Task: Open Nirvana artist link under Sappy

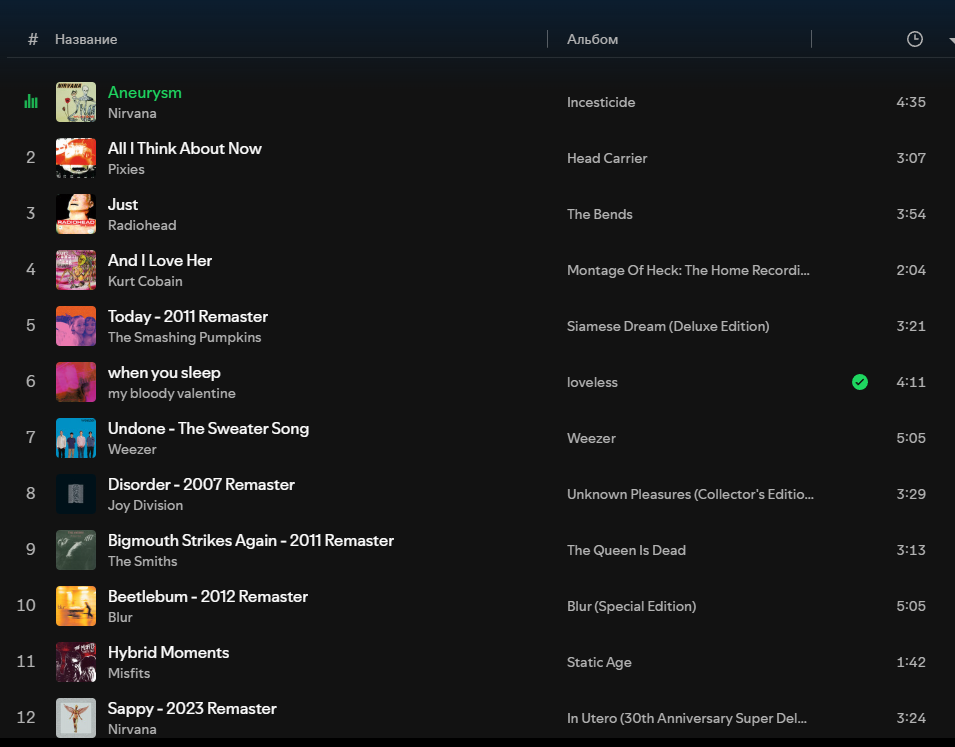Action: 132,729
